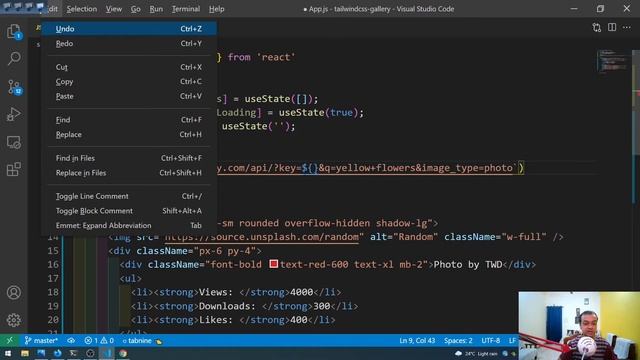Click the Open Changes icon in the editor toolbar
Screen dimensions: 640x360
click(597, 27)
